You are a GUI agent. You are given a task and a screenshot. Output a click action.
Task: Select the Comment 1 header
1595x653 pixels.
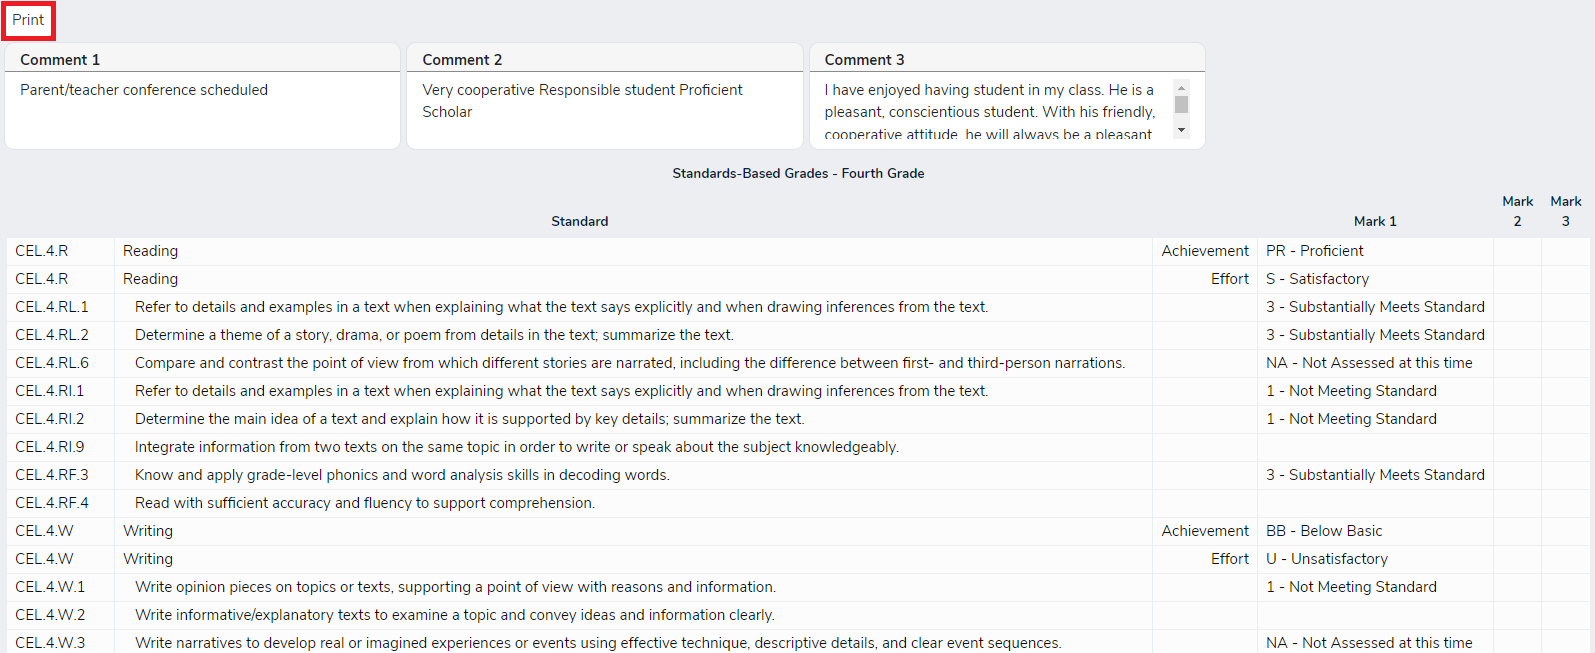click(x=60, y=60)
